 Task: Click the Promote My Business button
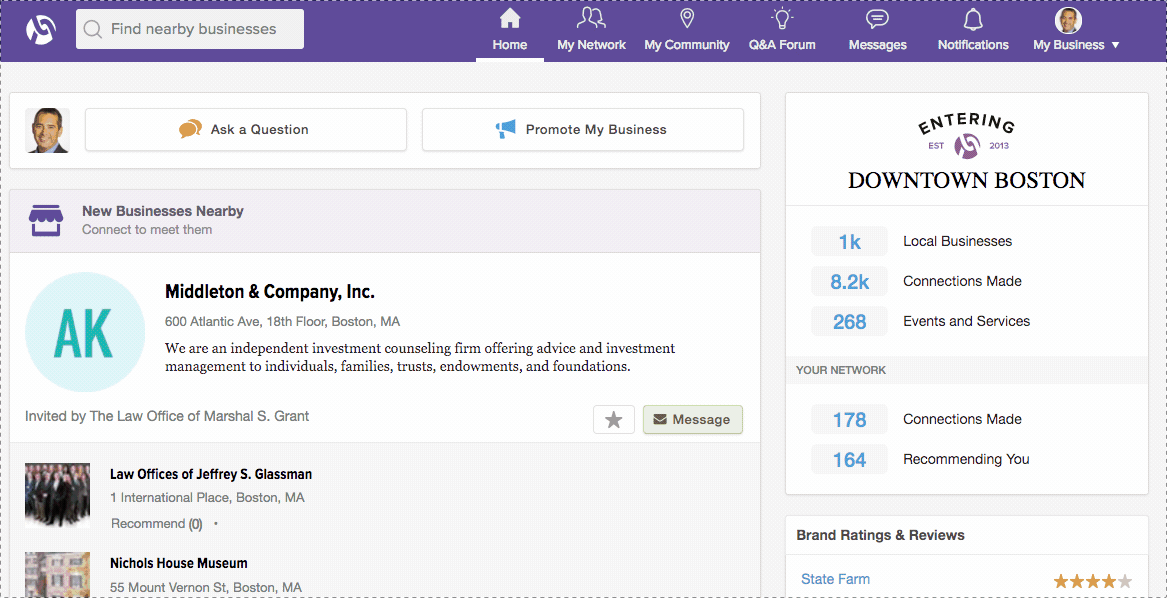point(583,130)
